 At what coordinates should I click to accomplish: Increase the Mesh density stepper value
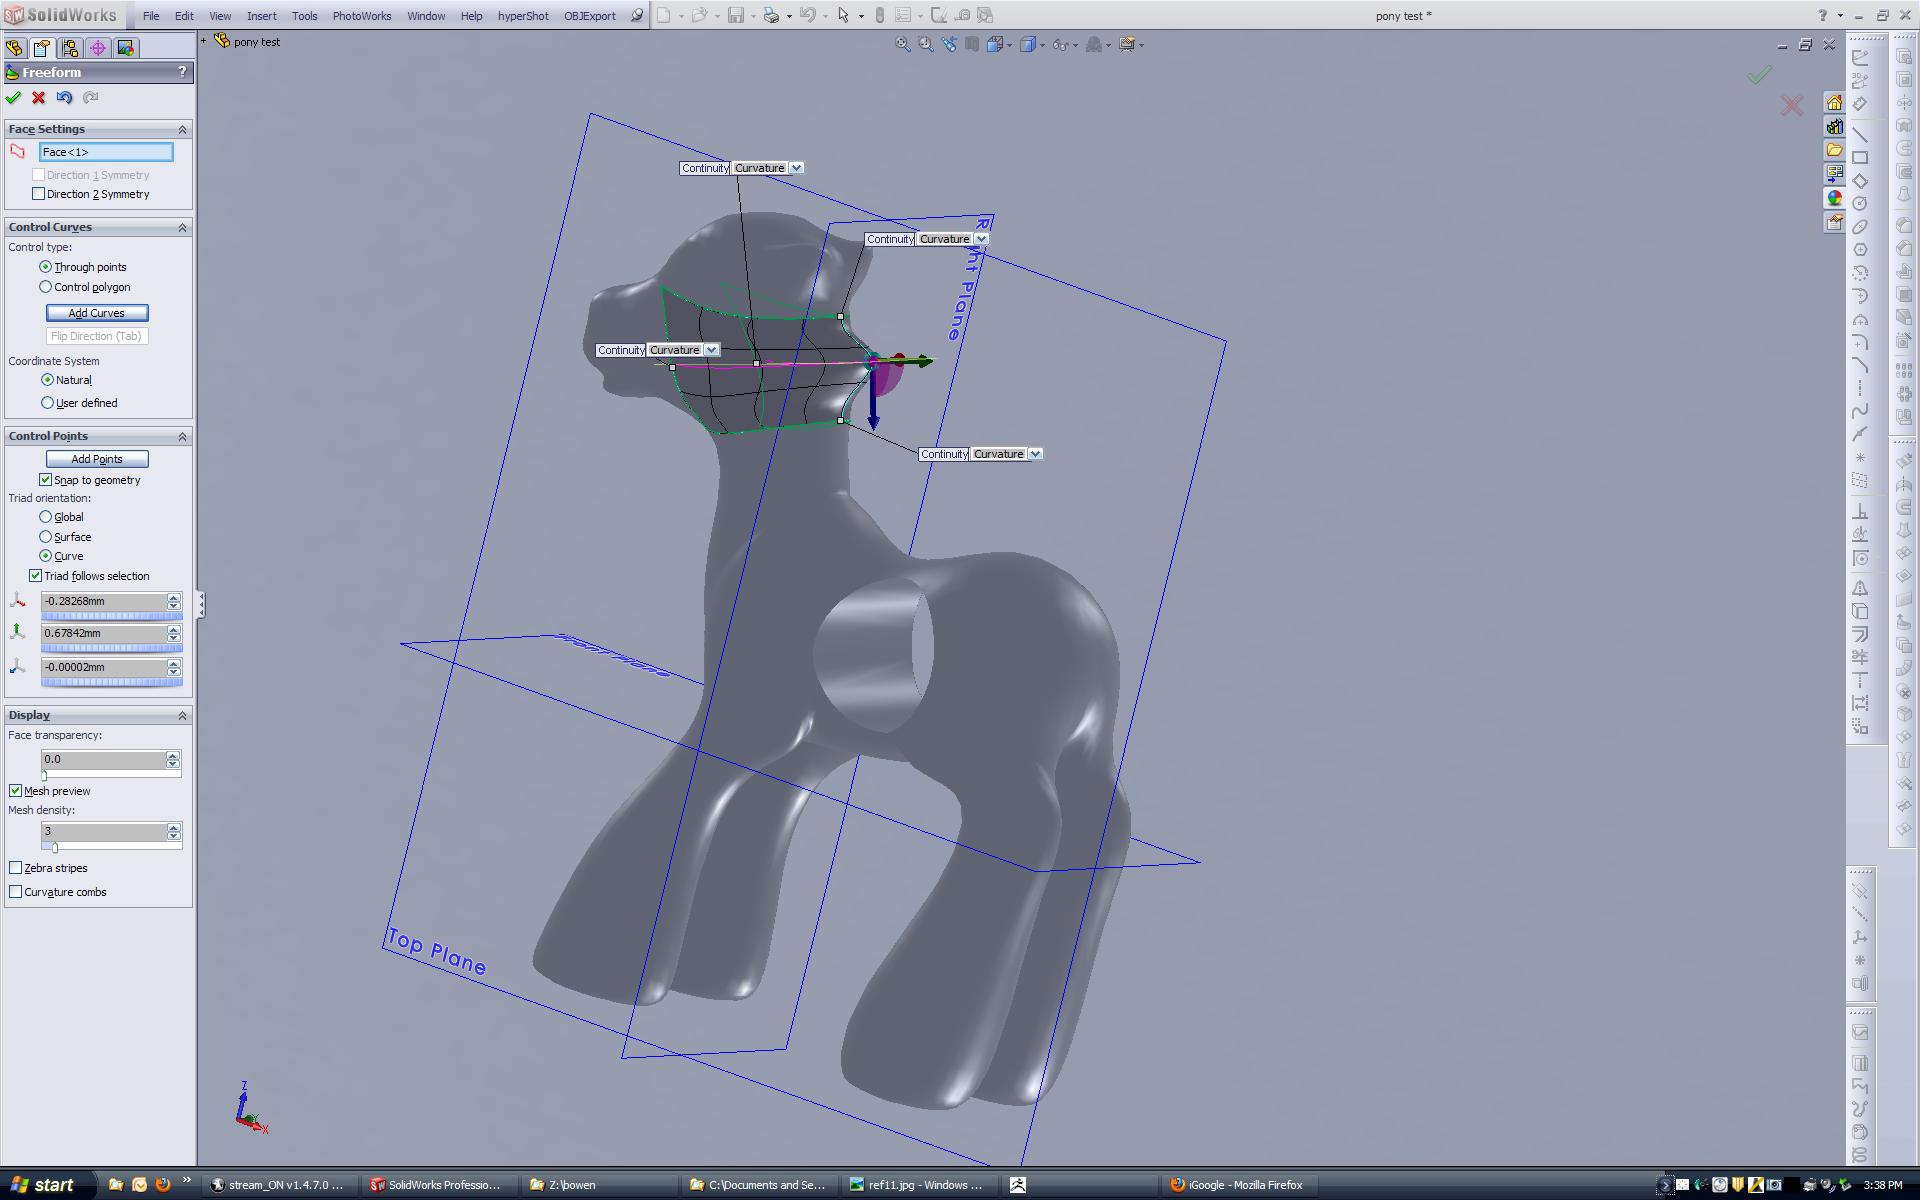[x=174, y=827]
